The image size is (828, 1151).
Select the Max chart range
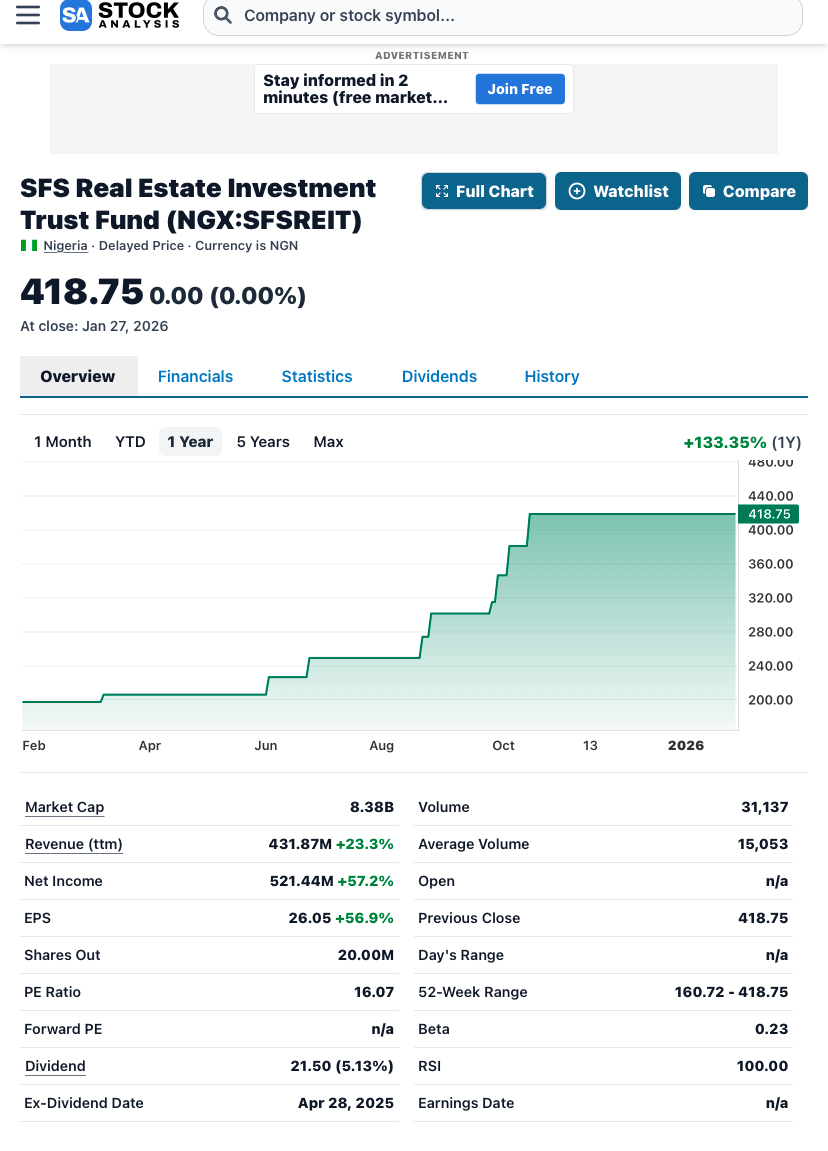coord(328,442)
